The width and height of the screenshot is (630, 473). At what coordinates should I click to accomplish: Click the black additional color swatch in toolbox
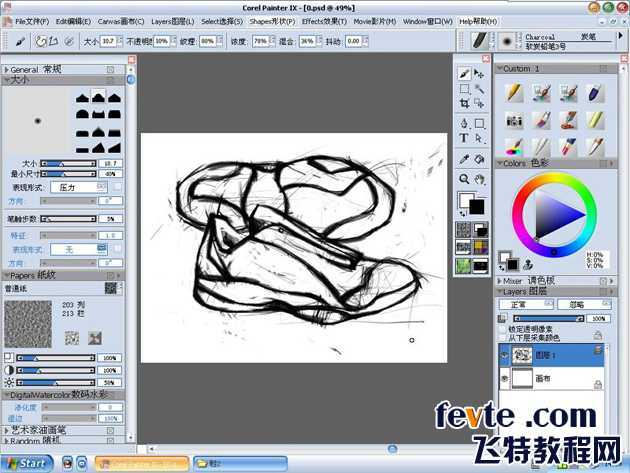coord(477,207)
